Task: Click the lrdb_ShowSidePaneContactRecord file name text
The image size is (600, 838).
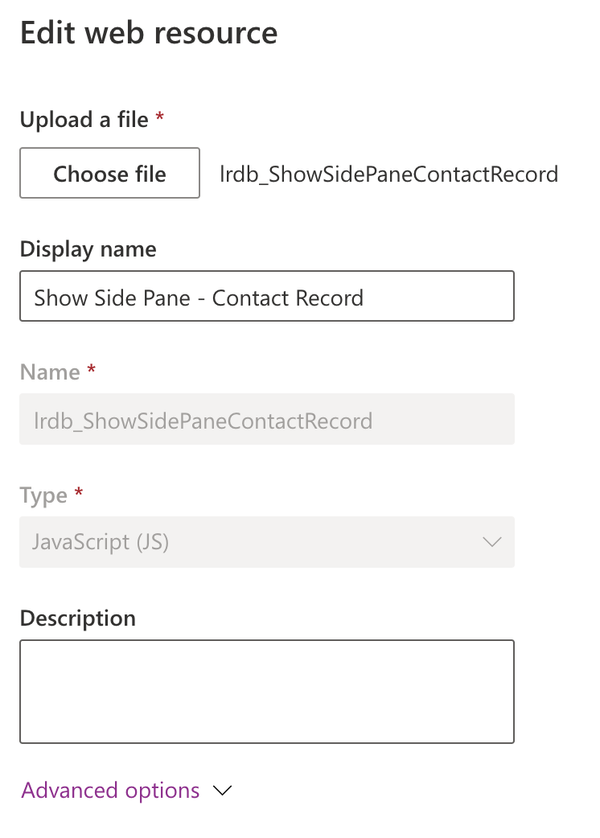Action: [388, 173]
